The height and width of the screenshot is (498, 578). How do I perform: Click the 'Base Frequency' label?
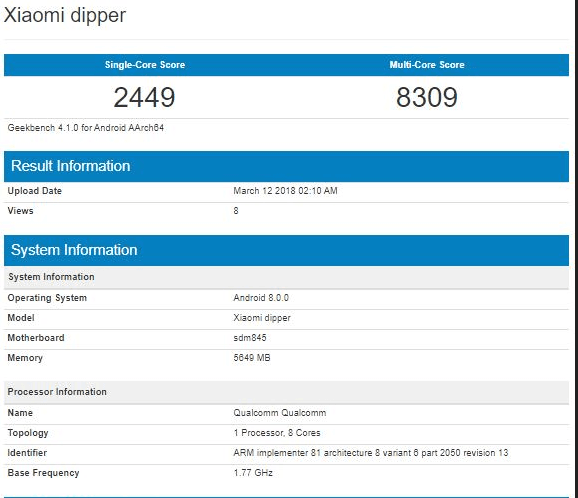tap(43, 473)
